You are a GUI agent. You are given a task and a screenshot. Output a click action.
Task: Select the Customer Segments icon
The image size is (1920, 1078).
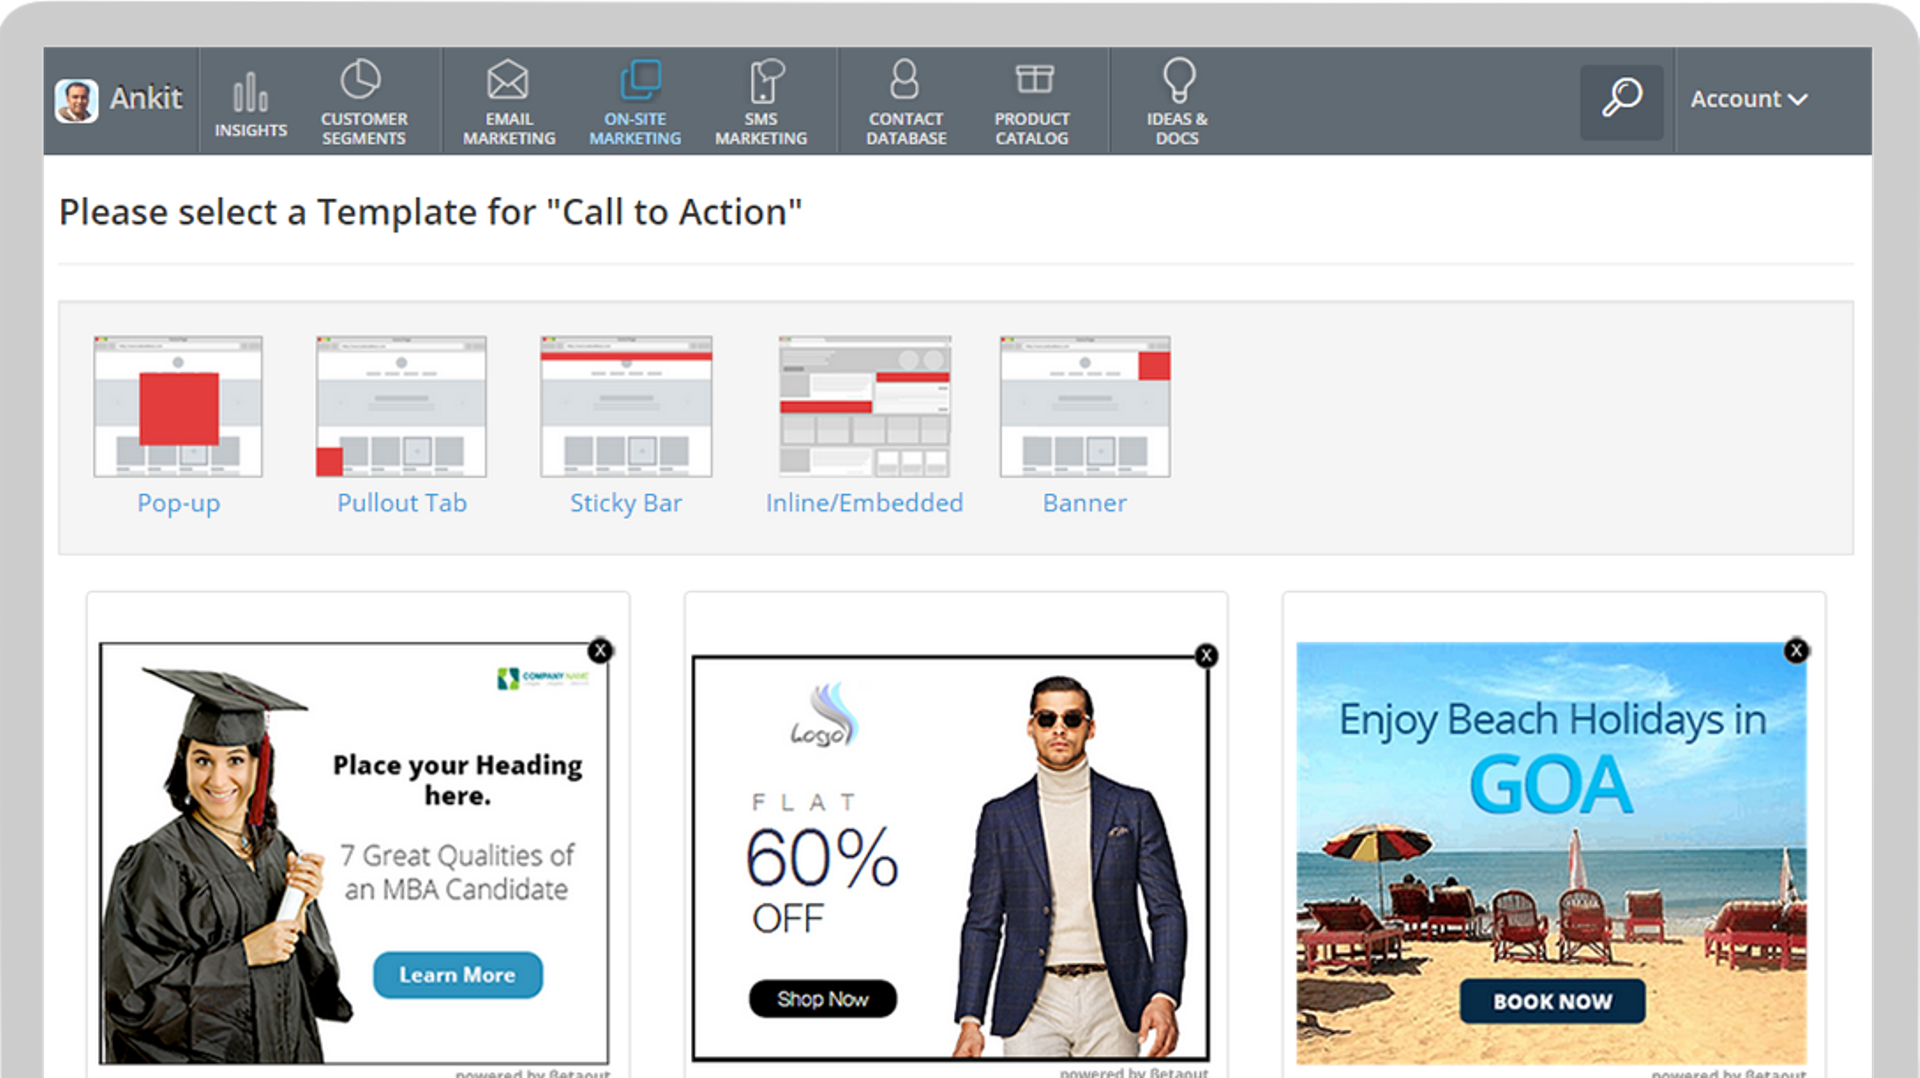point(362,99)
